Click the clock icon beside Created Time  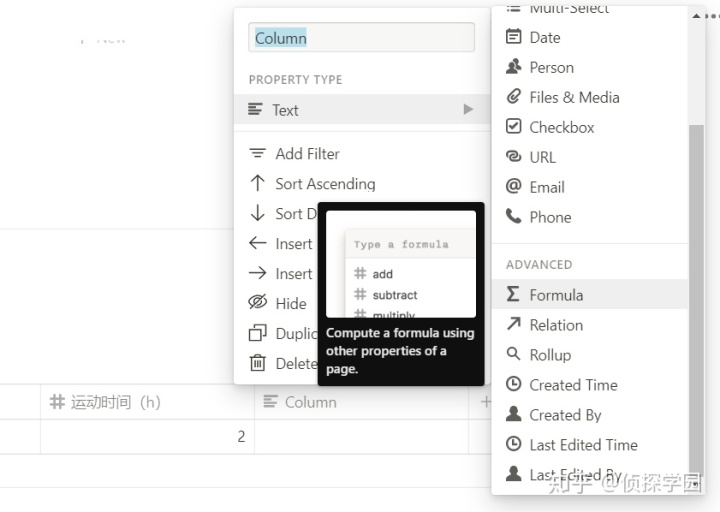513,383
